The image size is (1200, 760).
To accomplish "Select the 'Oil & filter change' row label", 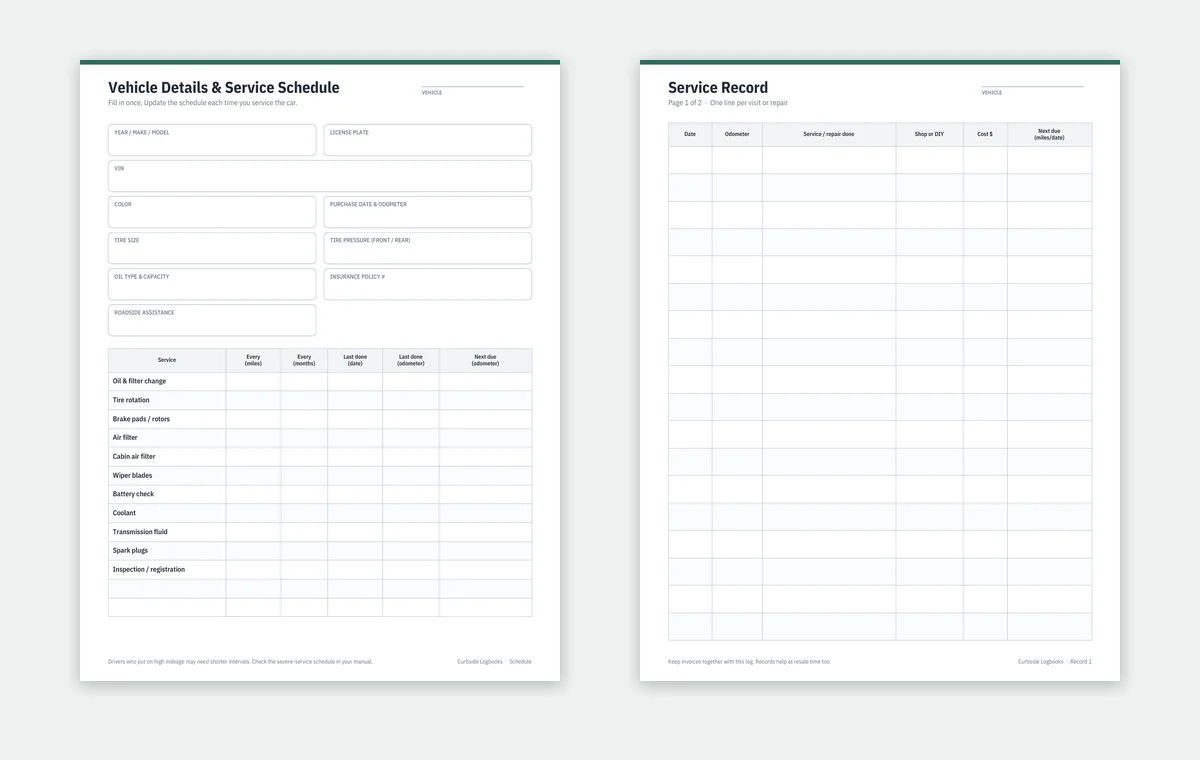I will (x=139, y=381).
